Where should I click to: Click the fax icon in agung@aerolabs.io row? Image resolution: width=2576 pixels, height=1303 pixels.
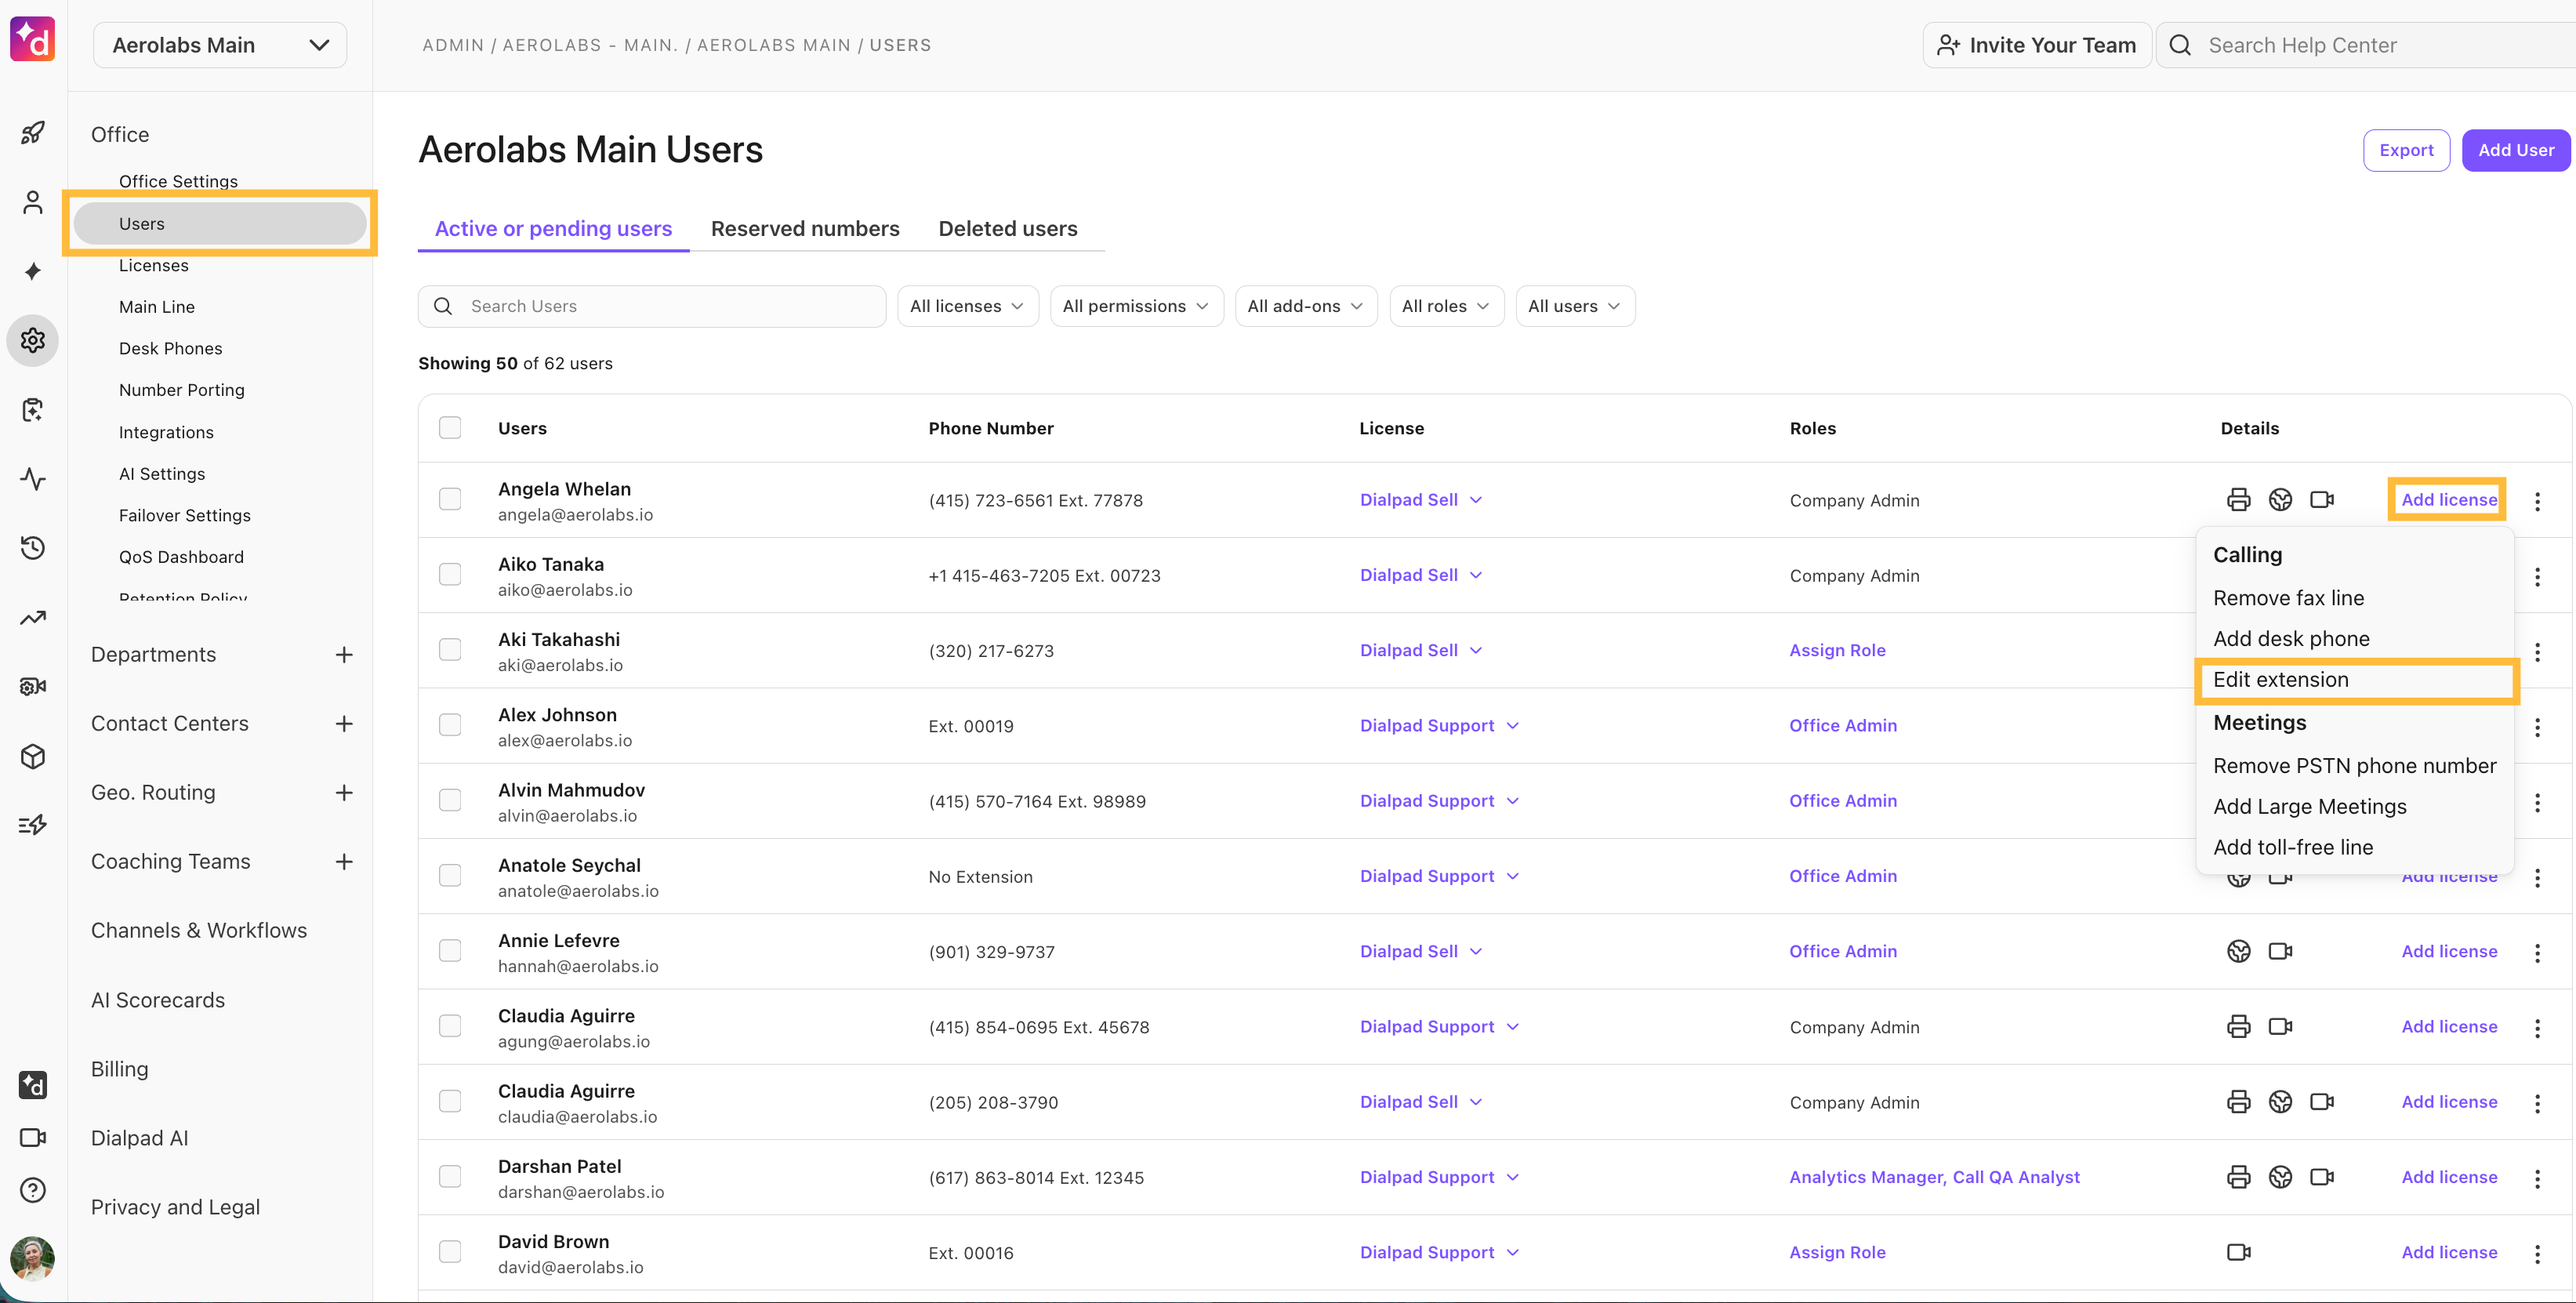[x=2238, y=1027]
